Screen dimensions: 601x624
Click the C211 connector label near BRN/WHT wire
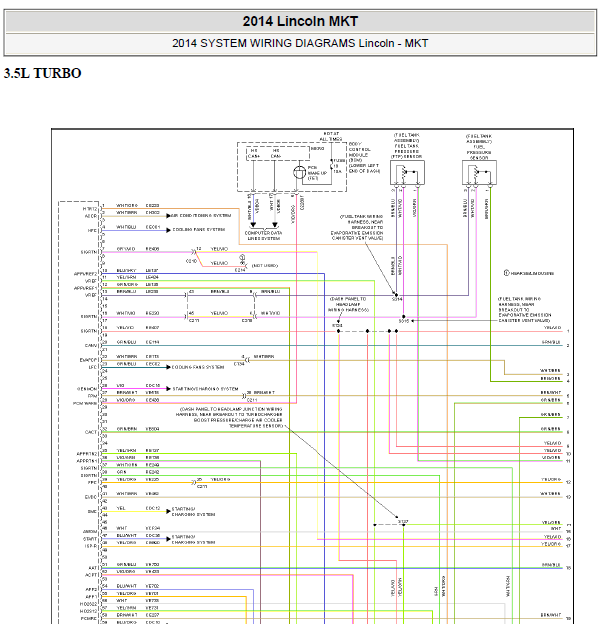click(x=252, y=400)
